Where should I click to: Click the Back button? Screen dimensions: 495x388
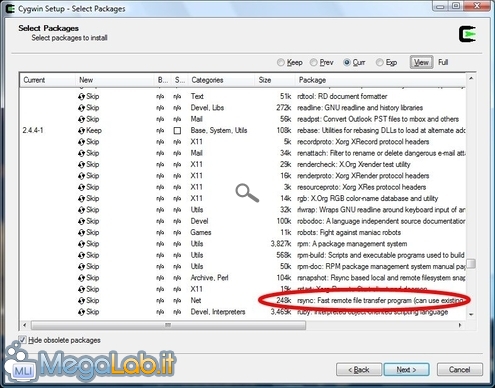359,370
